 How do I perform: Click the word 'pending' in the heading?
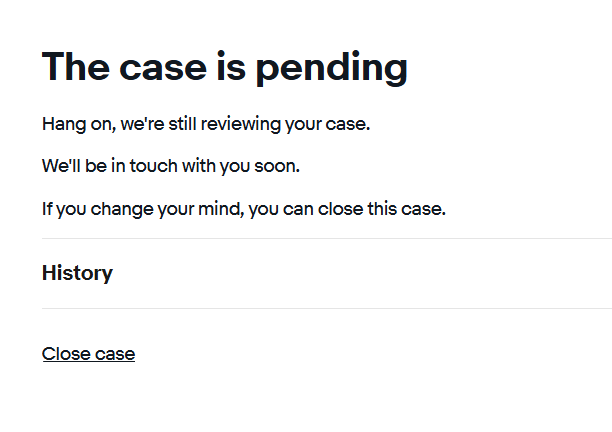(x=331, y=67)
